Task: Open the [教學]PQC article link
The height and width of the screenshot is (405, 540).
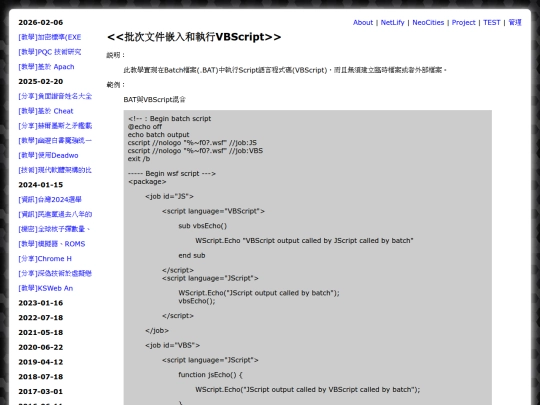Action: click(50, 52)
